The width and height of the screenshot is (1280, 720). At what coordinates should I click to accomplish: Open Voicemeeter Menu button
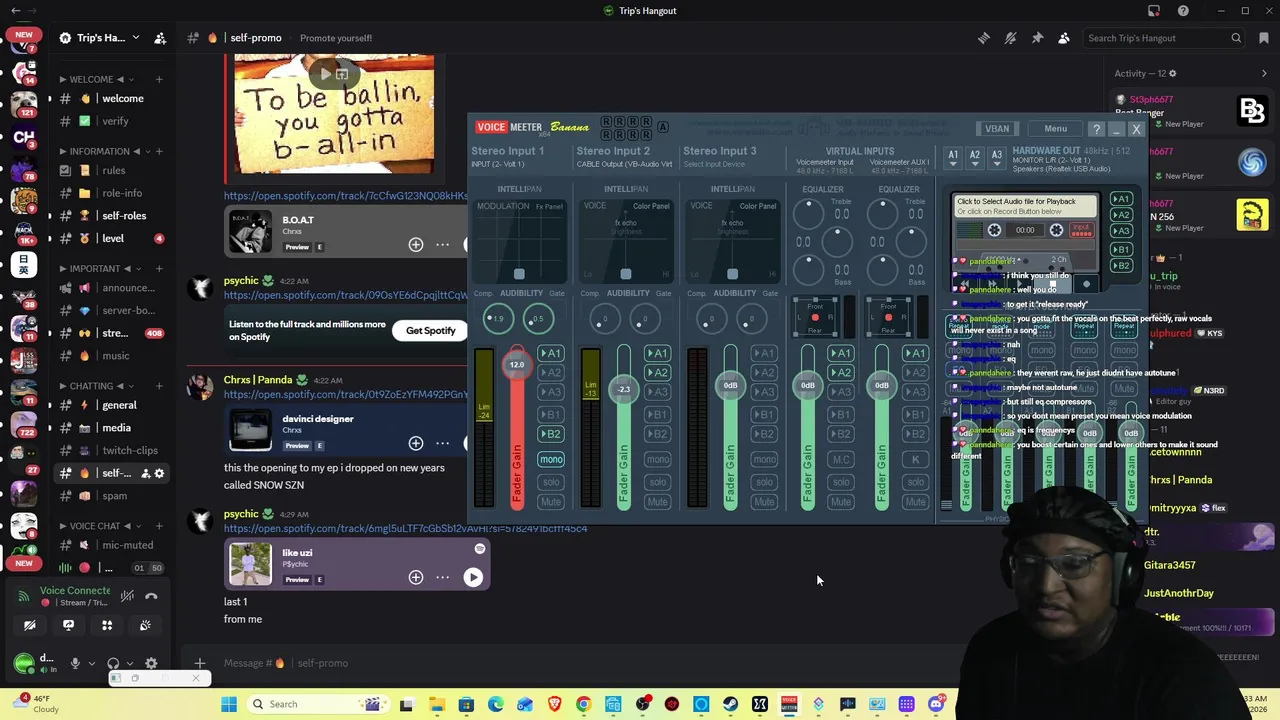(1055, 129)
